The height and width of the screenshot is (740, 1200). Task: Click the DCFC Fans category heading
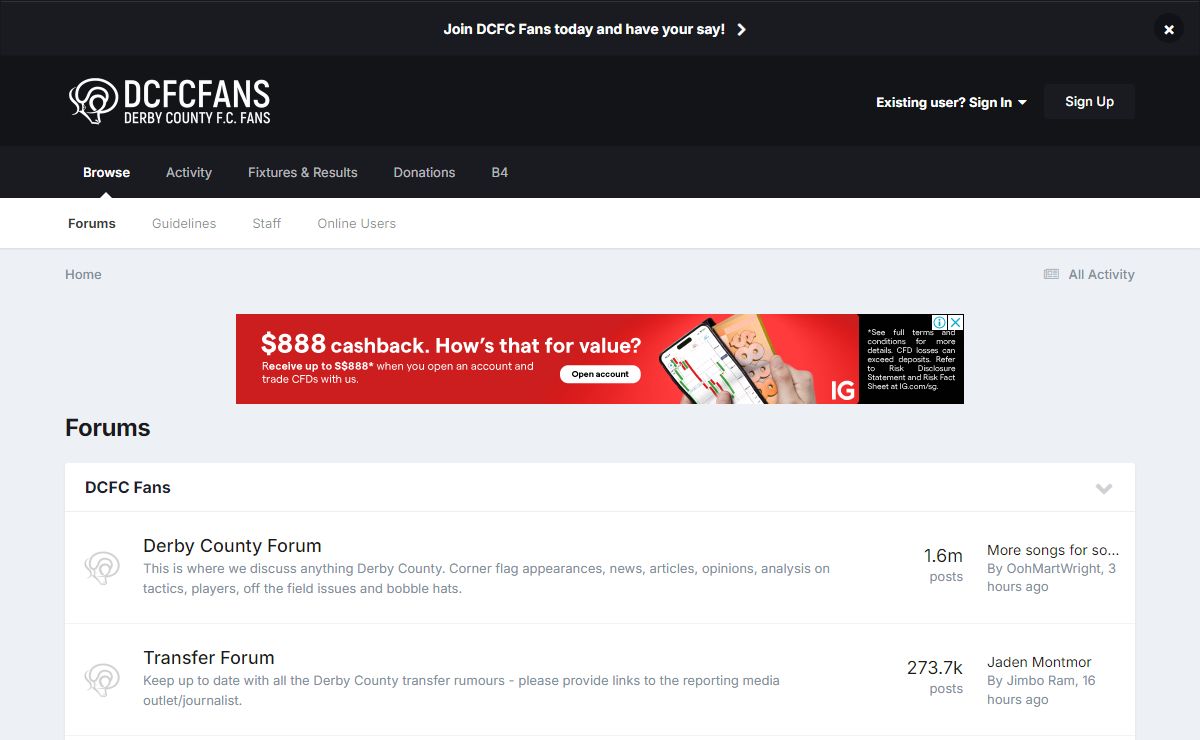pos(128,487)
